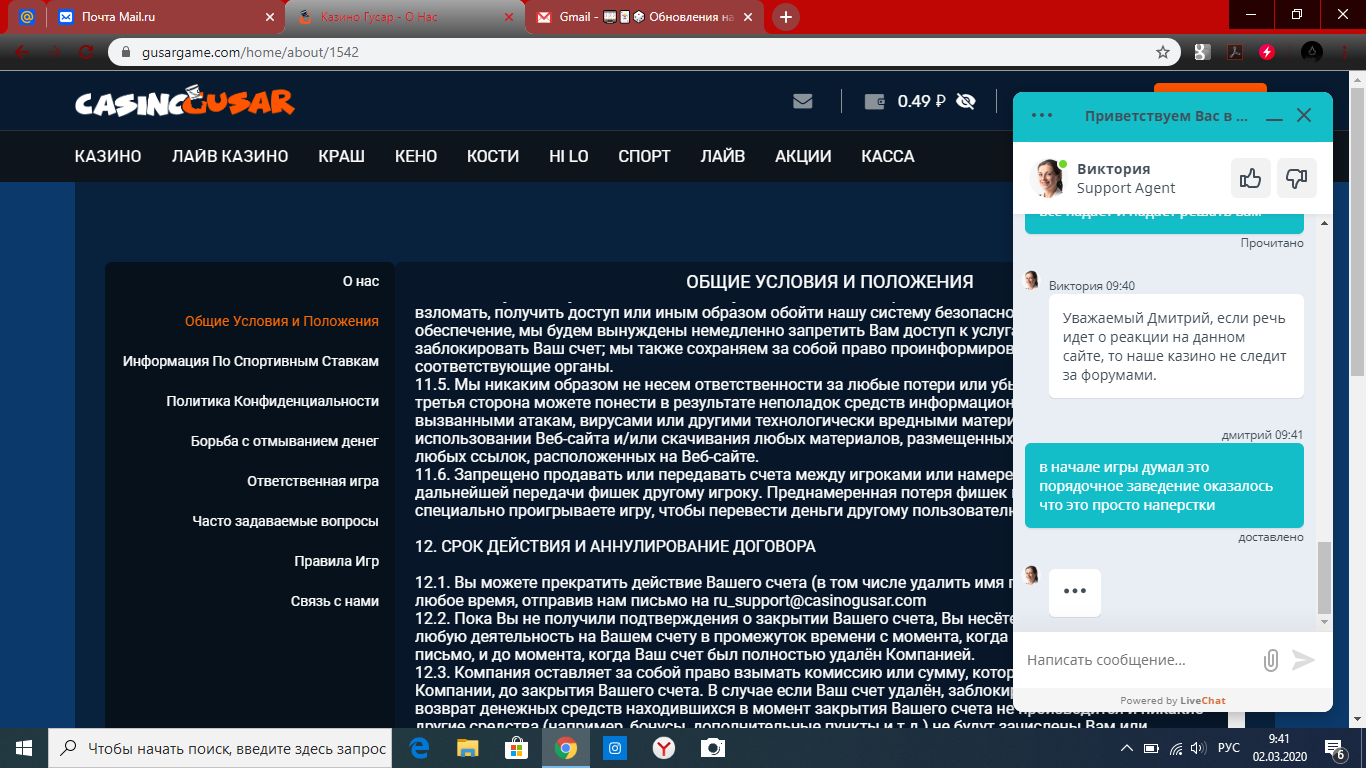Click agent Виктория's avatar in chat header
Viewport: 1366px width, 768px height.
(1047, 178)
